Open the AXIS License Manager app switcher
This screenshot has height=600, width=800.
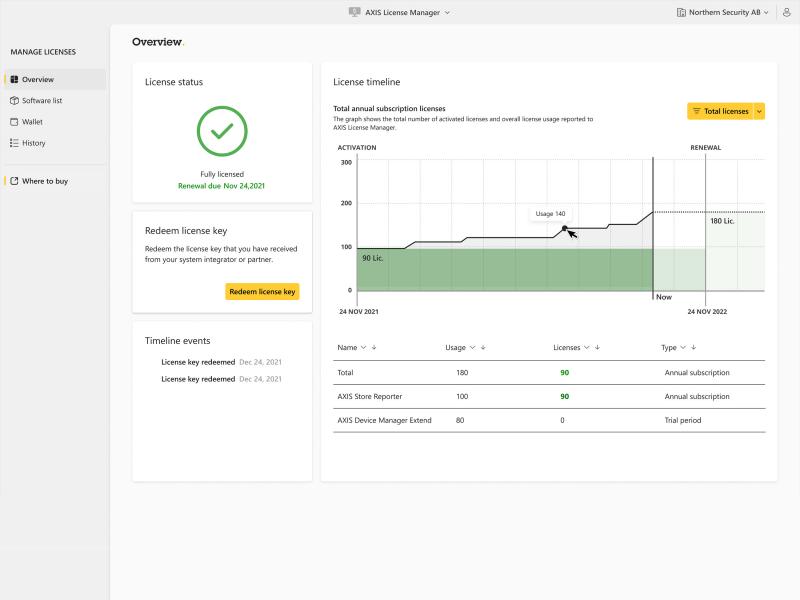click(399, 12)
